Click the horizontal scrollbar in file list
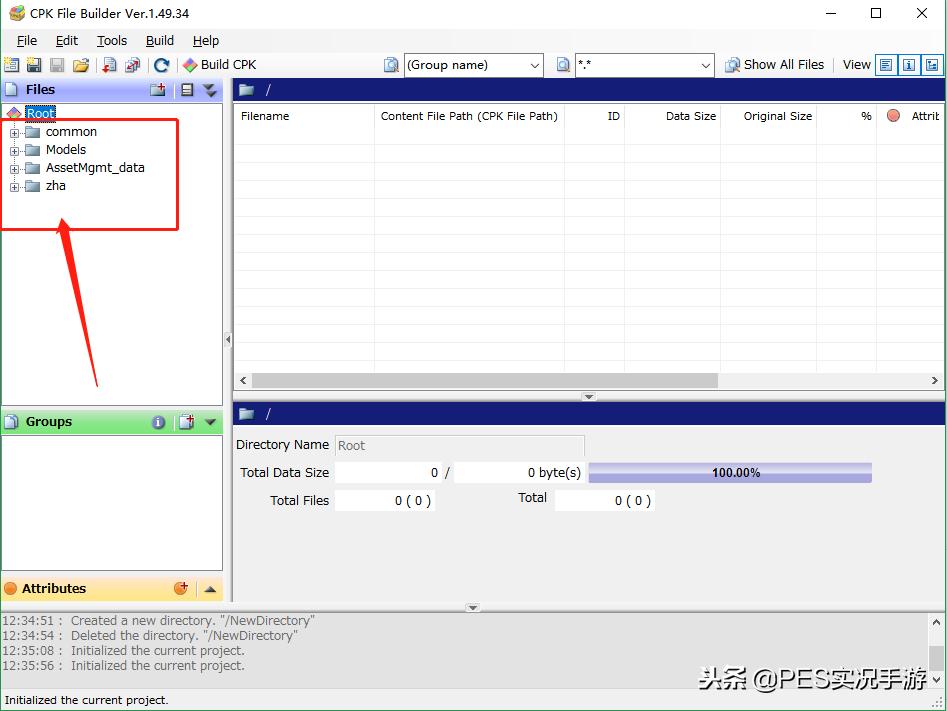947x711 pixels. (485, 381)
